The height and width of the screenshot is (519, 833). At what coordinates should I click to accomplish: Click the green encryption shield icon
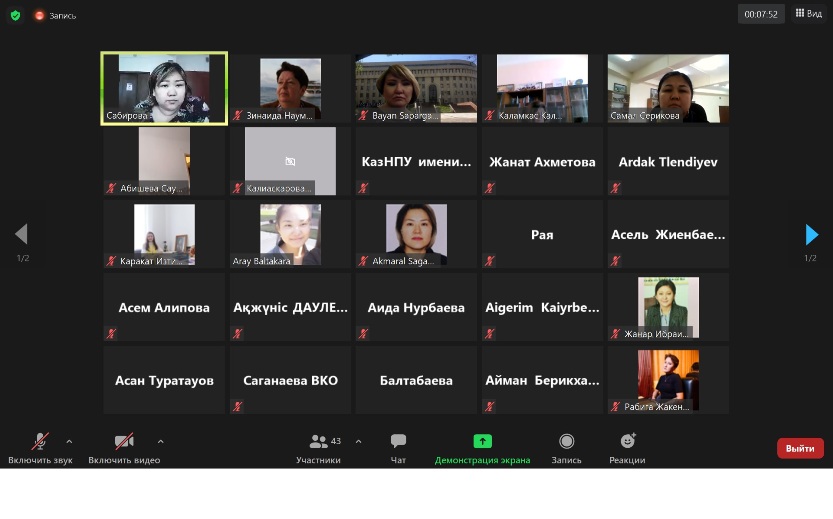[15, 15]
